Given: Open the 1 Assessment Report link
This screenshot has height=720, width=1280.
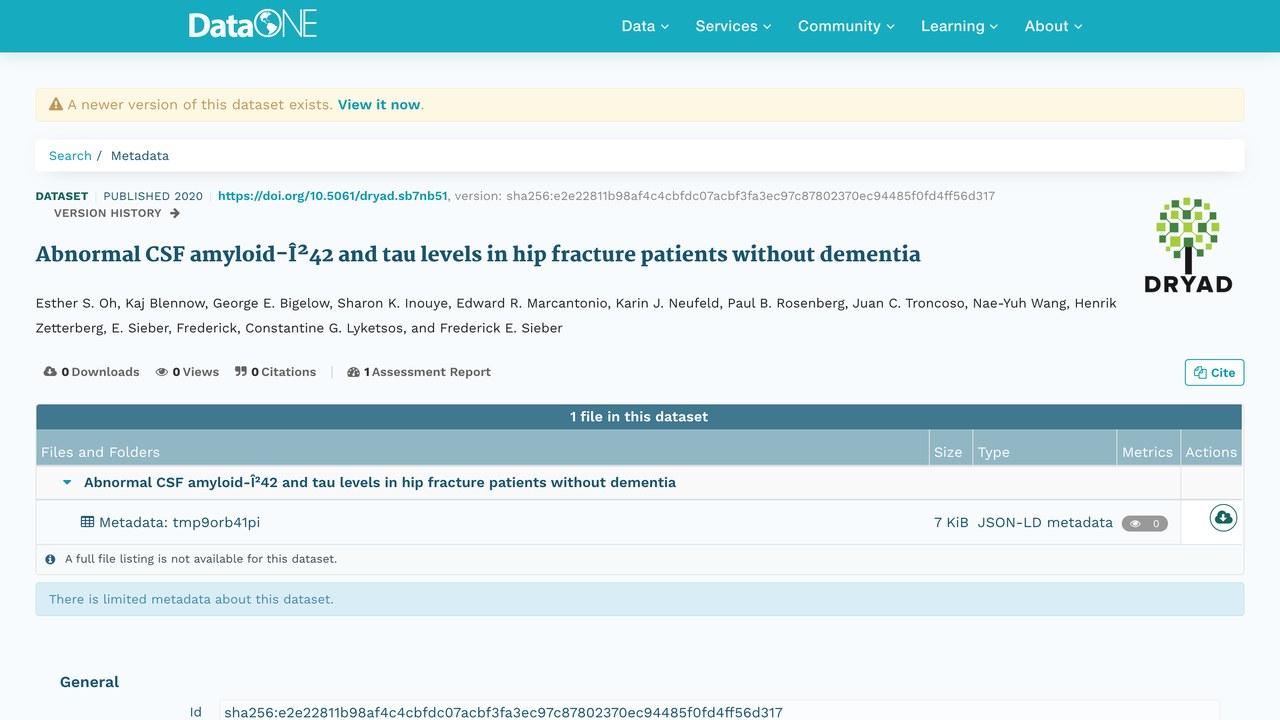Looking at the screenshot, I should pos(419,372).
